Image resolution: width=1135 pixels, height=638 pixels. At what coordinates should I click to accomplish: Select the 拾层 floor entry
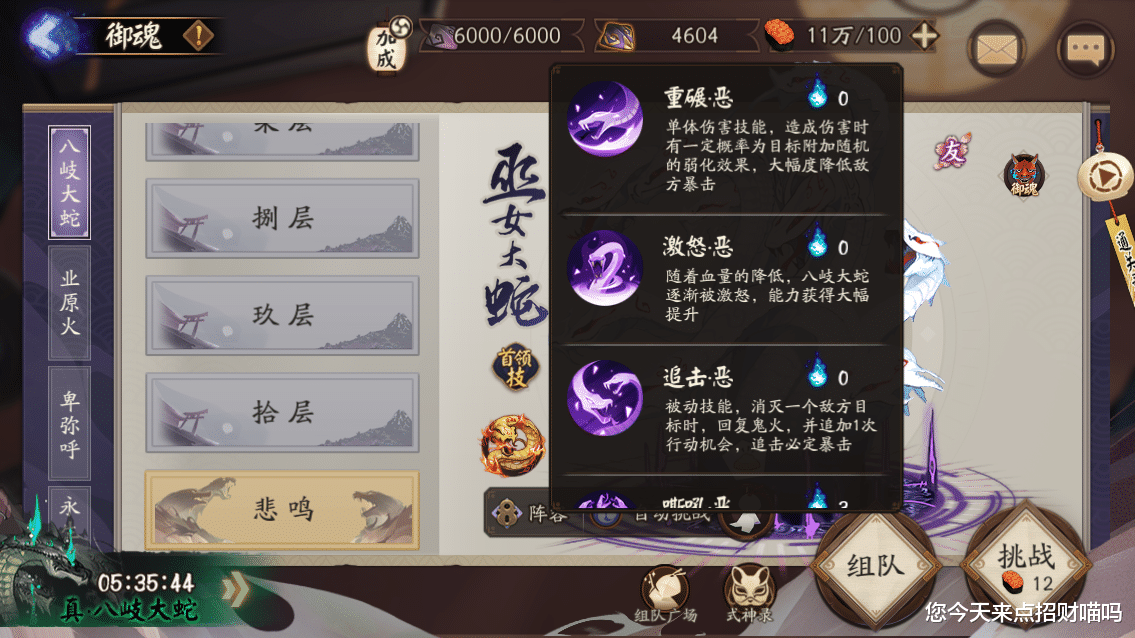pos(282,413)
